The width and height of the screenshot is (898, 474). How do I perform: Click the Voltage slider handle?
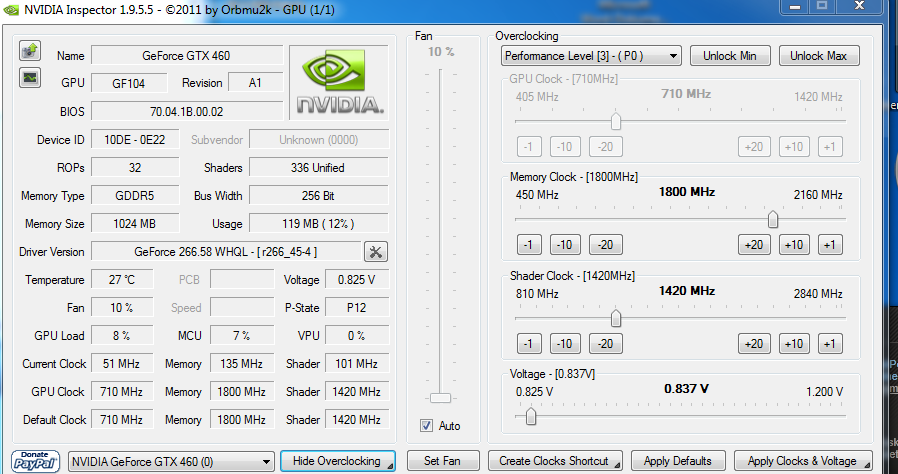pyautogui.click(x=531, y=416)
